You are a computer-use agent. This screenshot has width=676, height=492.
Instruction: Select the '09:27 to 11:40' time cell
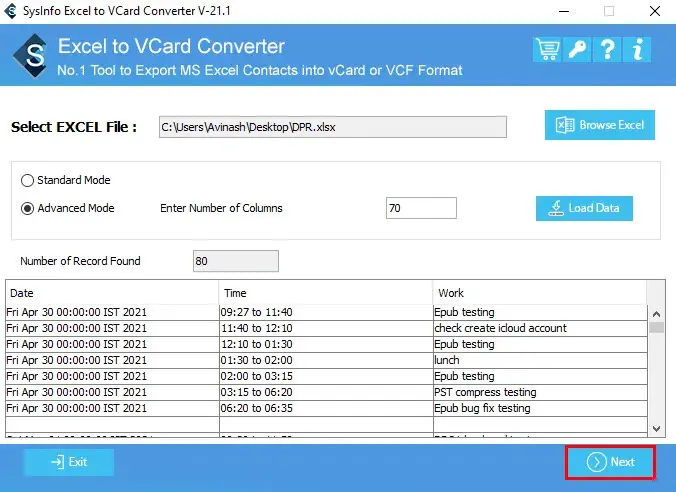326,312
